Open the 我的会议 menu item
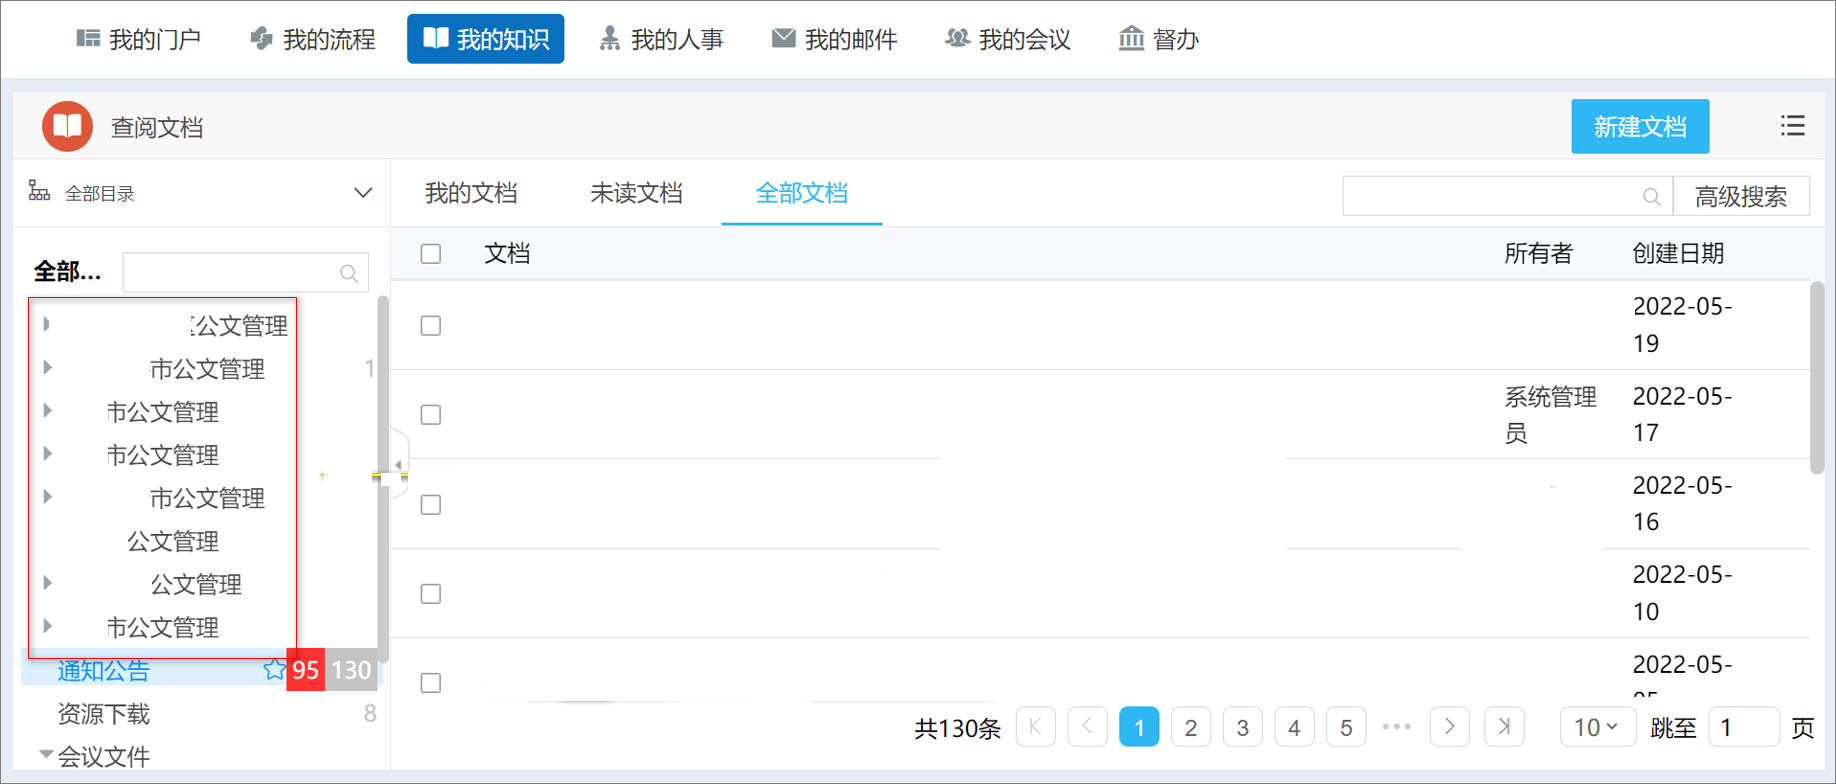Screen dimensions: 1836x784 (x=1009, y=39)
